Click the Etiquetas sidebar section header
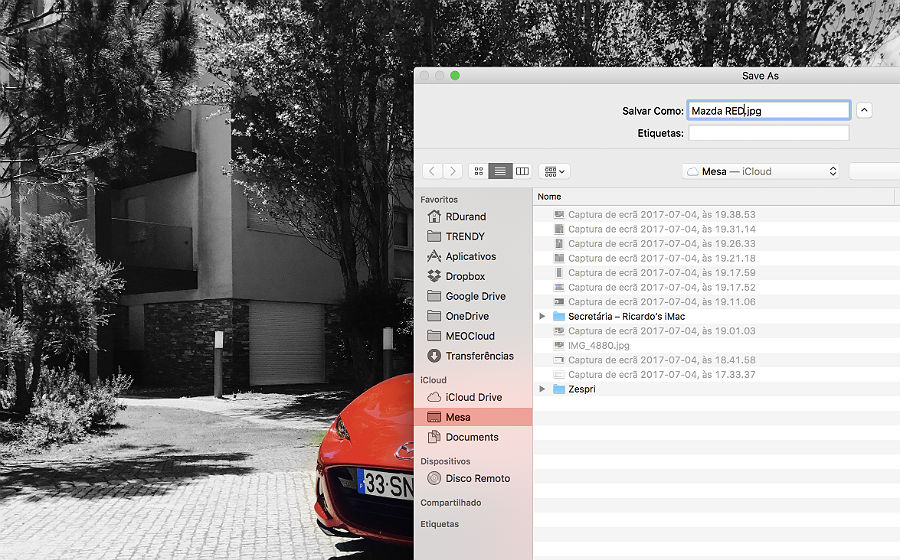Image resolution: width=900 pixels, height=560 pixels. coord(440,524)
